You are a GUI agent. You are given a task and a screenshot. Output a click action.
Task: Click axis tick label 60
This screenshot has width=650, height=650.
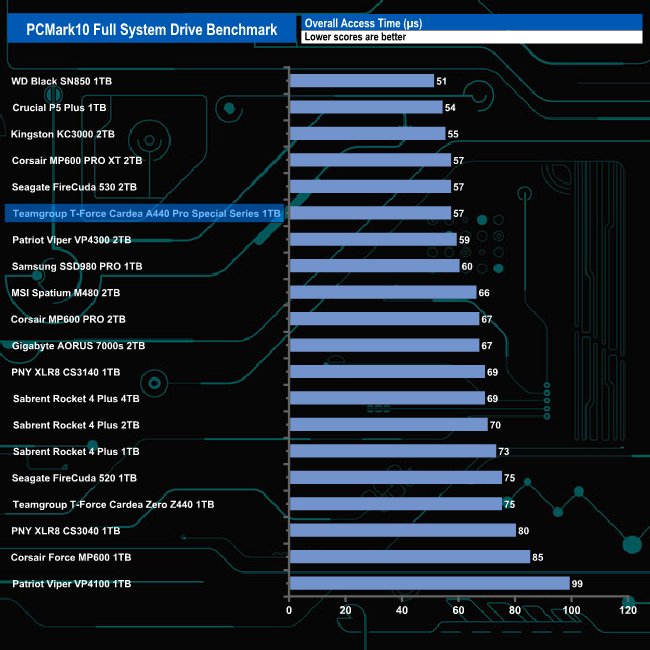click(x=458, y=610)
